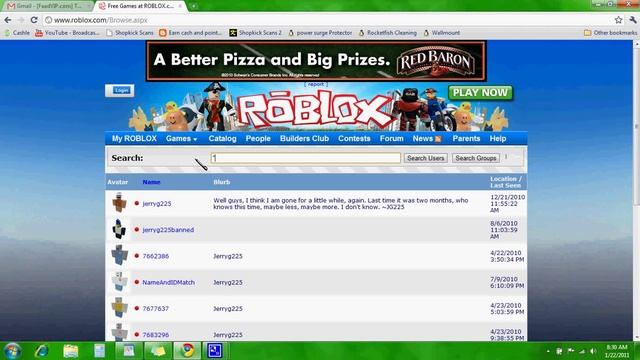640x360 pixels.
Task: Click the Login button
Action: point(120,91)
